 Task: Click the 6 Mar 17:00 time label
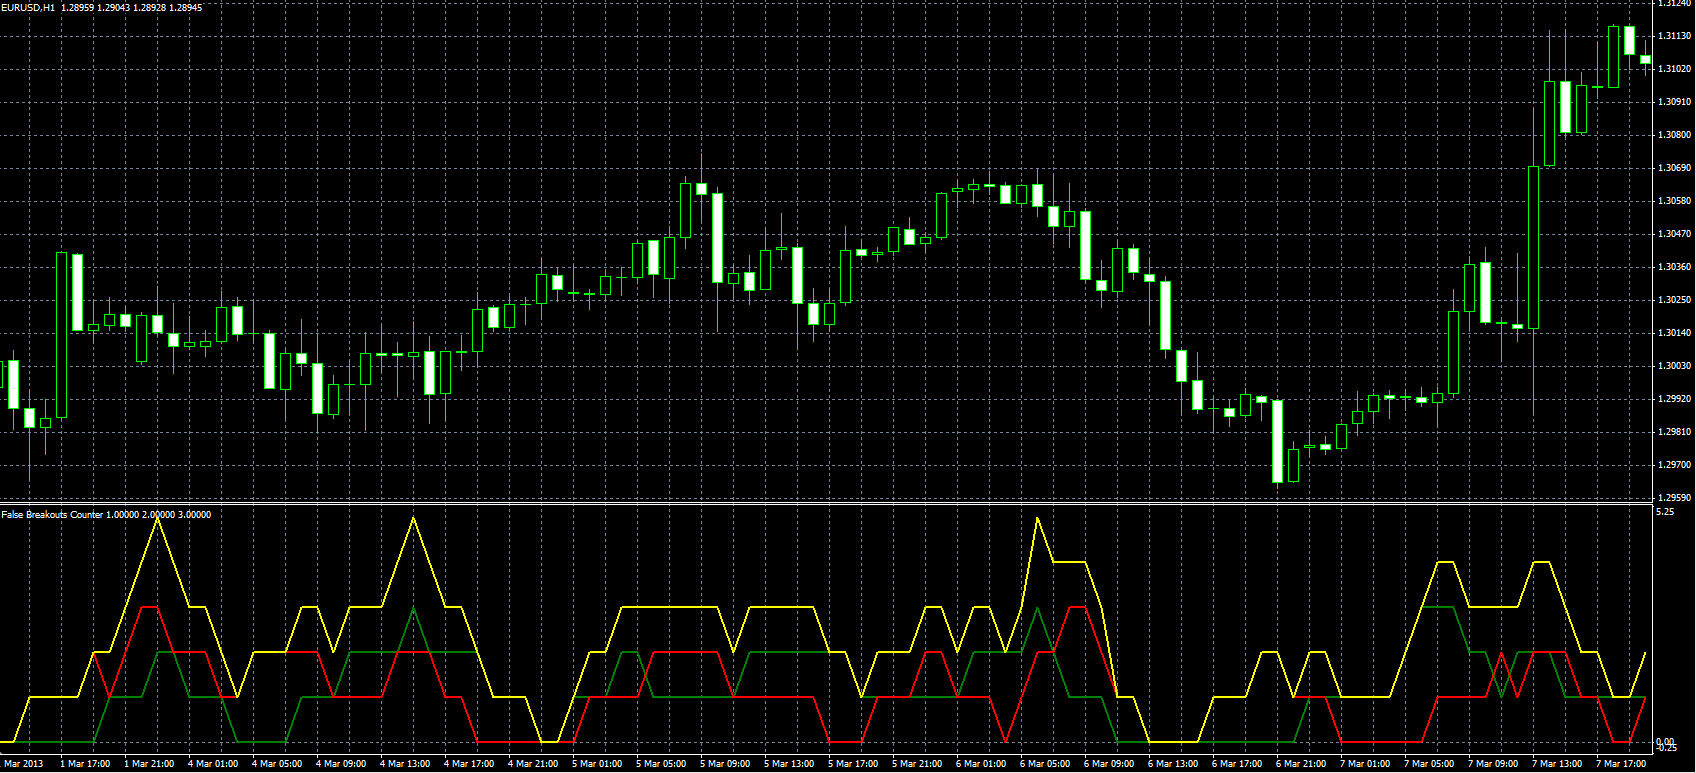[x=1237, y=764]
